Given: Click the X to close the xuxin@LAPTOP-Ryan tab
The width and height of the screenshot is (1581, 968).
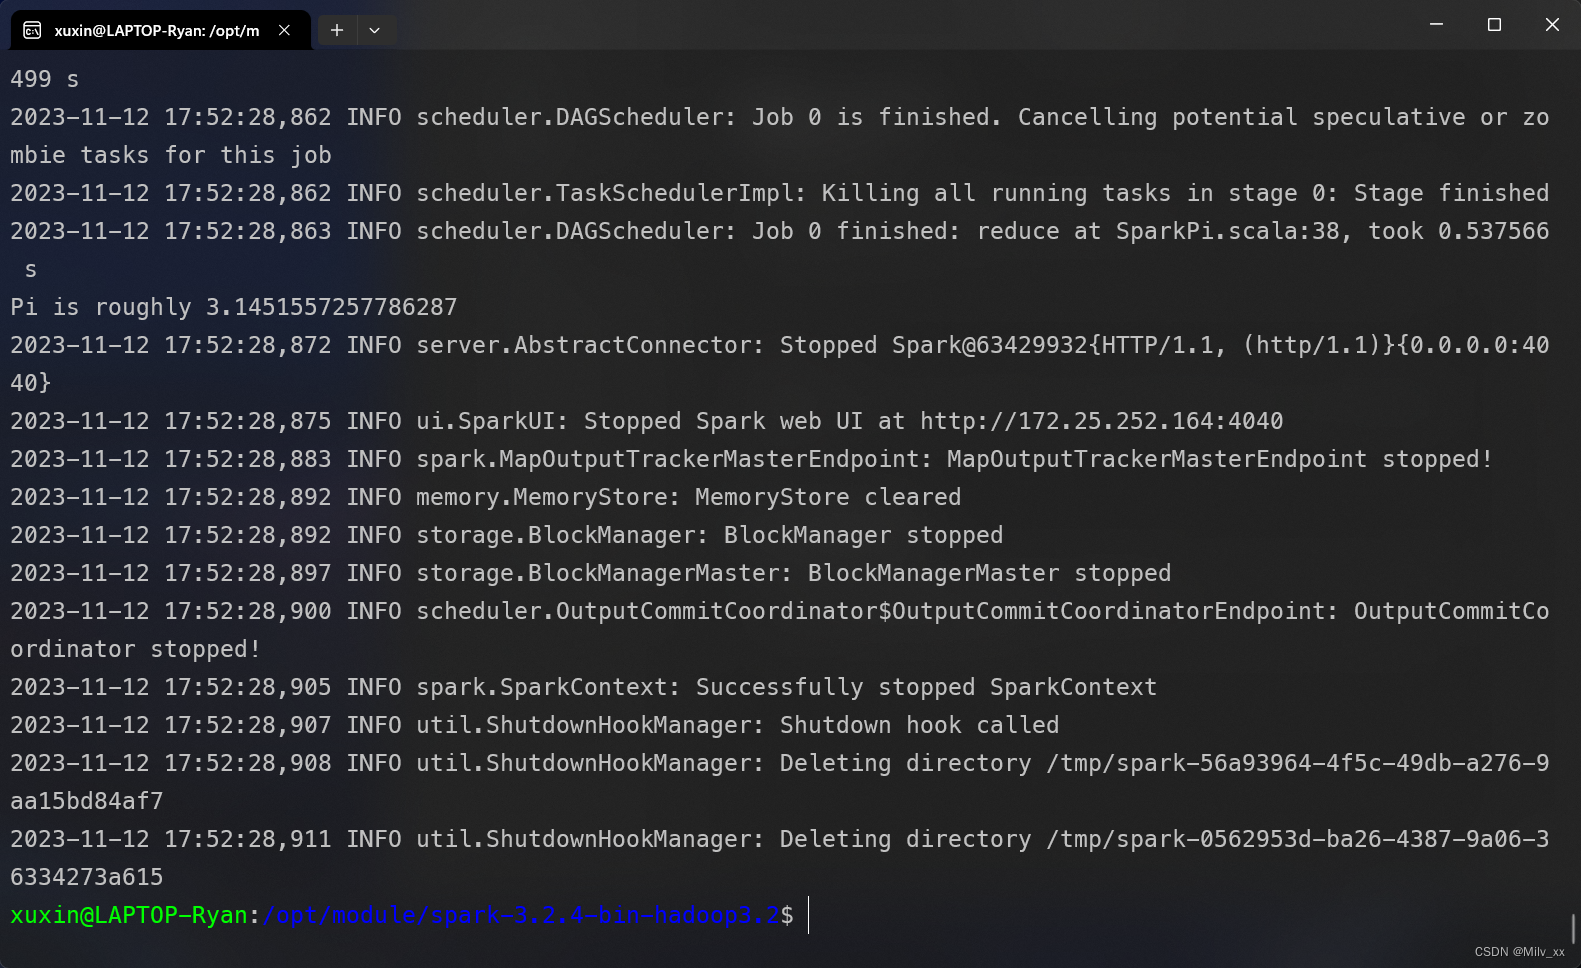Looking at the screenshot, I should [284, 30].
